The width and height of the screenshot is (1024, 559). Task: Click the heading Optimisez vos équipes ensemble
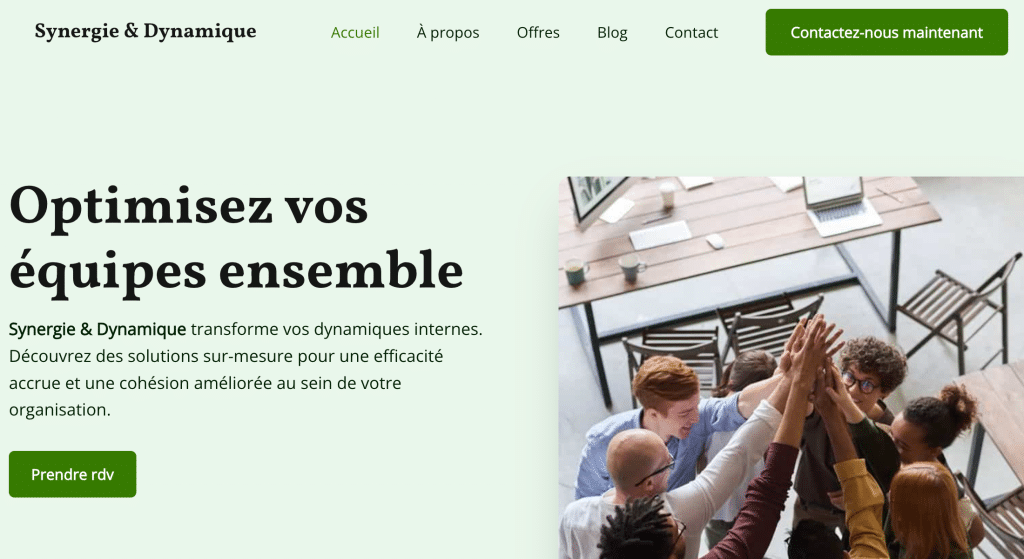[x=236, y=238]
